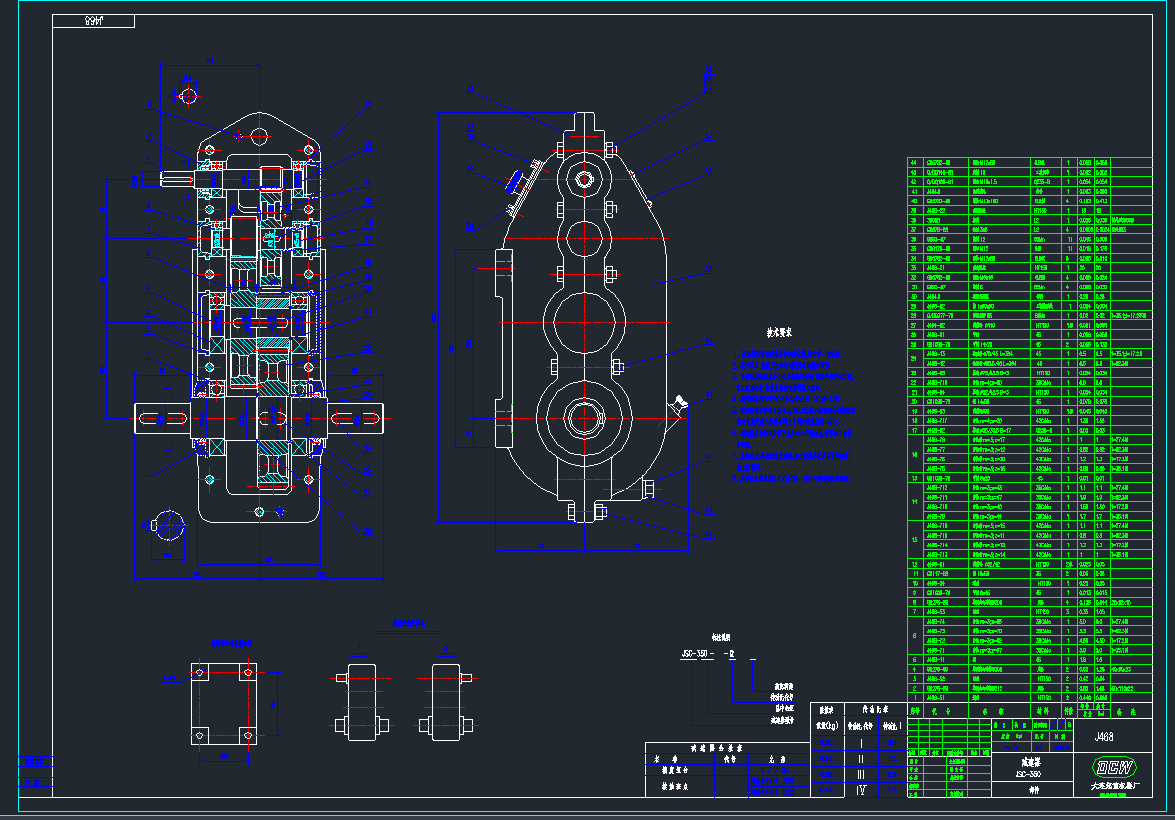
Task: Click the DCW company logo in the title block
Action: pyautogui.click(x=1116, y=764)
